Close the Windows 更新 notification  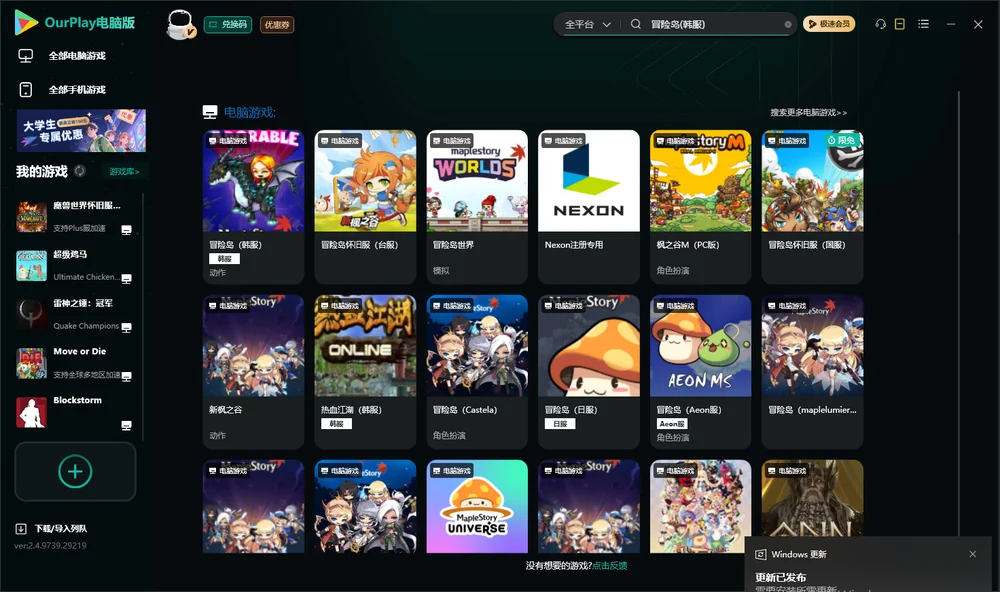pos(973,554)
